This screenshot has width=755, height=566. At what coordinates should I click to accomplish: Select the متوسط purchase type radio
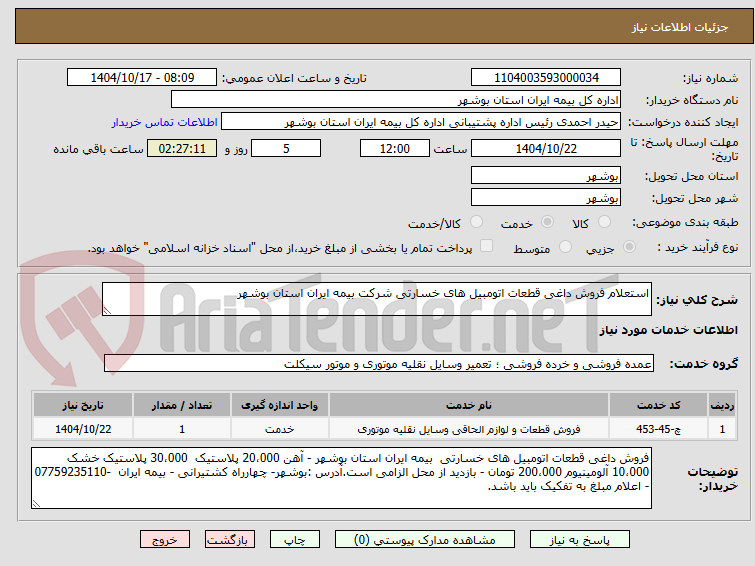(x=565, y=247)
